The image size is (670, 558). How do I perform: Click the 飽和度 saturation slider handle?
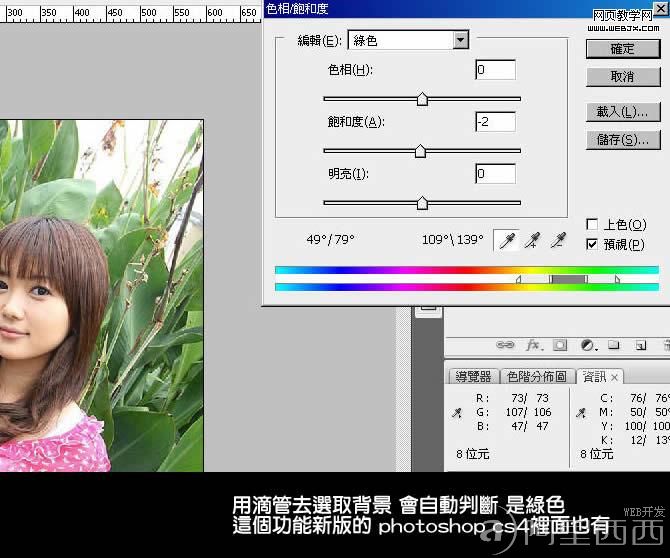tap(420, 151)
